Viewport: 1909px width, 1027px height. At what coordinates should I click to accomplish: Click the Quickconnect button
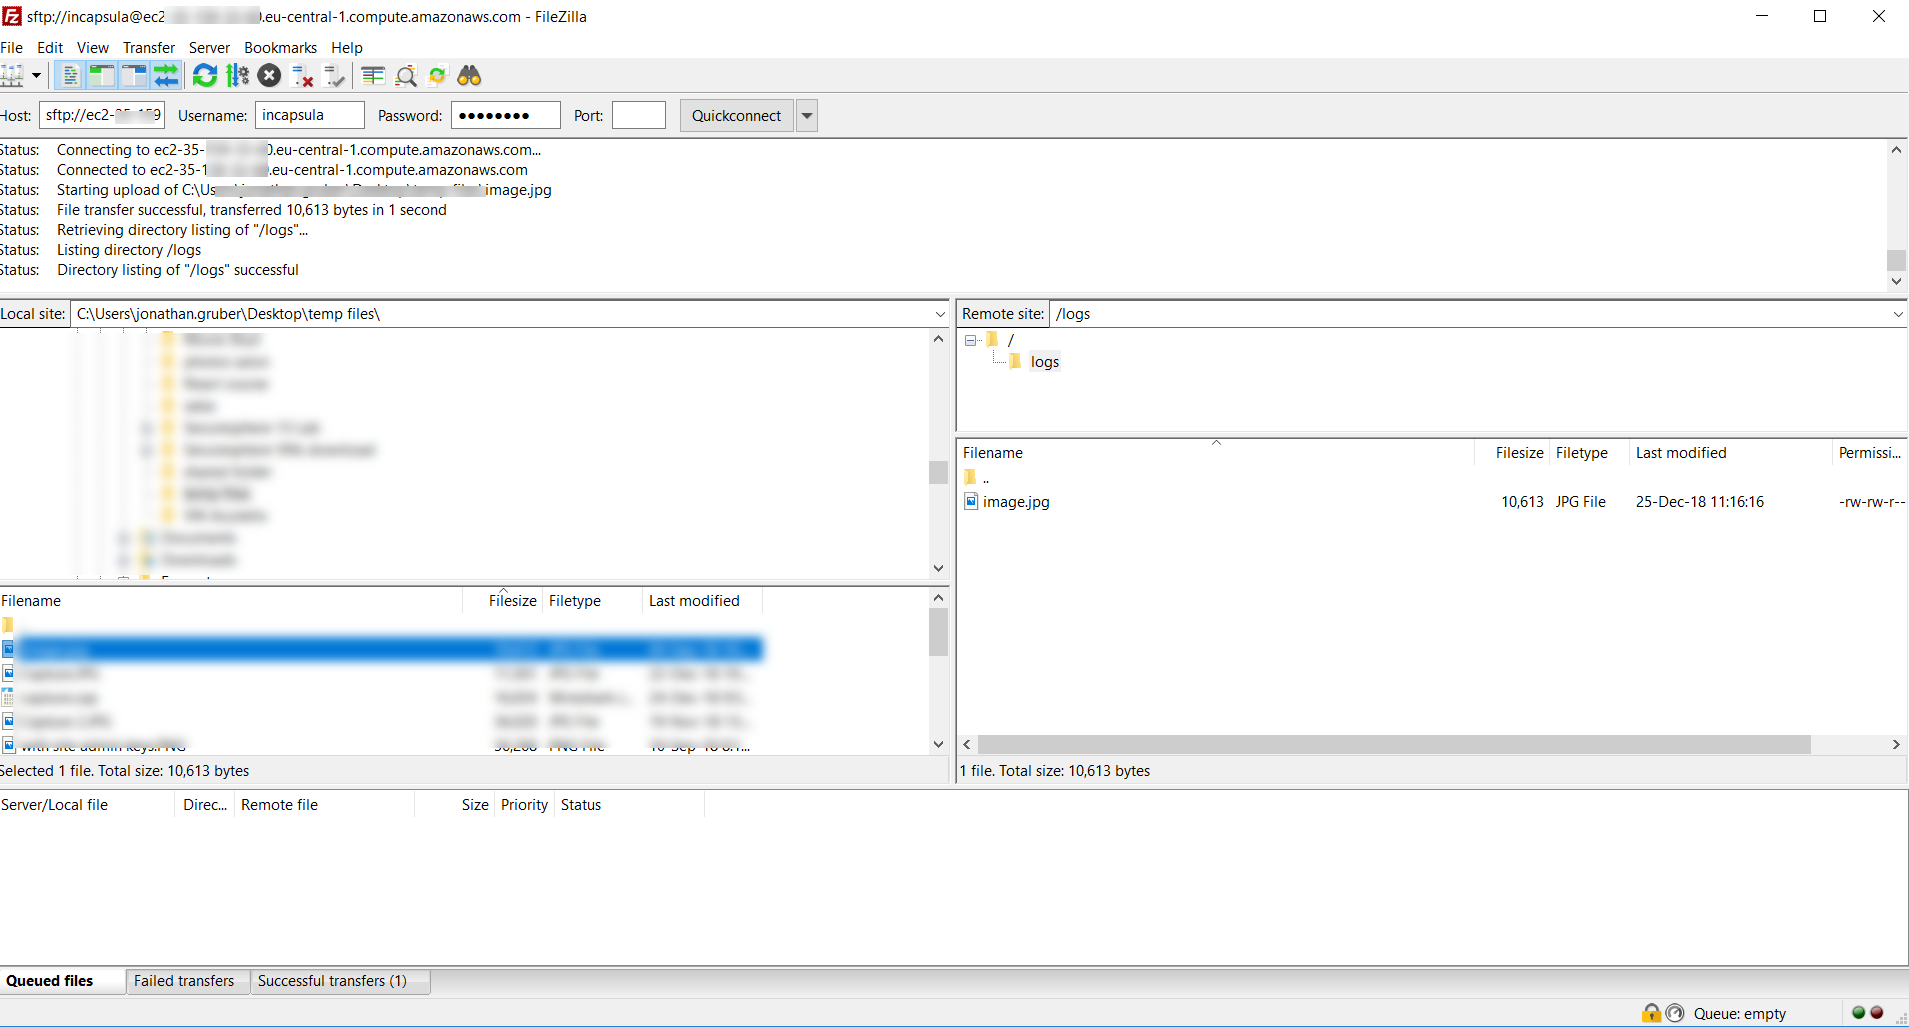click(x=736, y=116)
